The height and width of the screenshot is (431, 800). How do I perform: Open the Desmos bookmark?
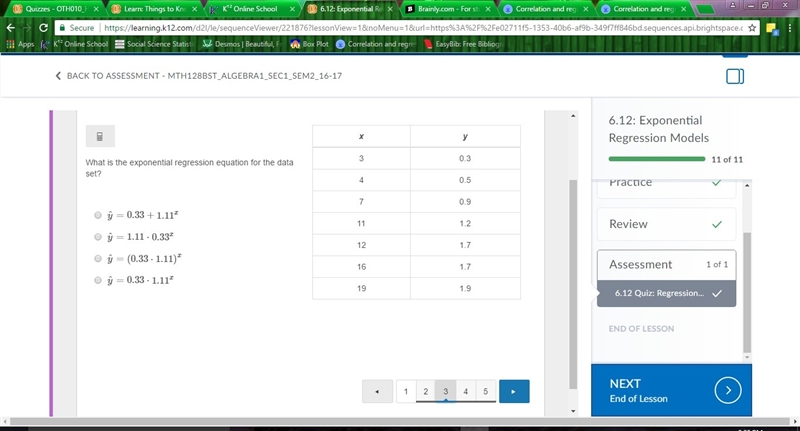pos(241,44)
